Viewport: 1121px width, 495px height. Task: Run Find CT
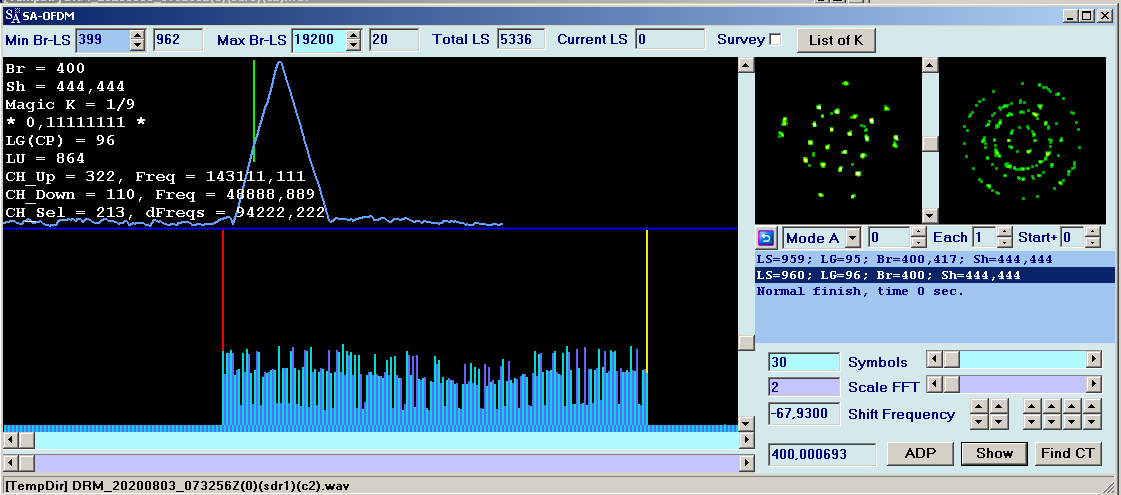1067,454
